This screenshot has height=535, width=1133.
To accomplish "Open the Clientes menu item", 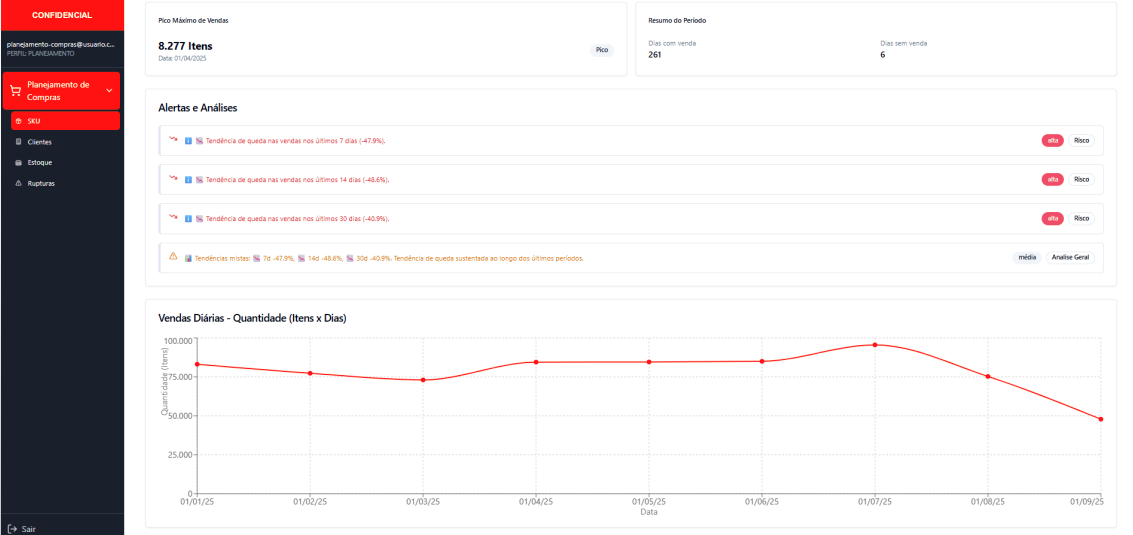I will pos(40,142).
